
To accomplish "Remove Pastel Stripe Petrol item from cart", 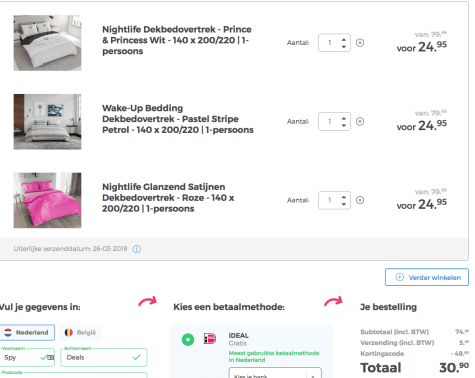I will pos(360,121).
